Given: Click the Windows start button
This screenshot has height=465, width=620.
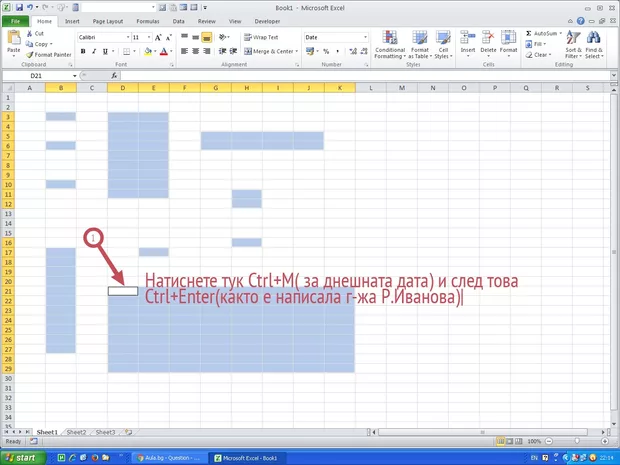Looking at the screenshot, I should 23,458.
